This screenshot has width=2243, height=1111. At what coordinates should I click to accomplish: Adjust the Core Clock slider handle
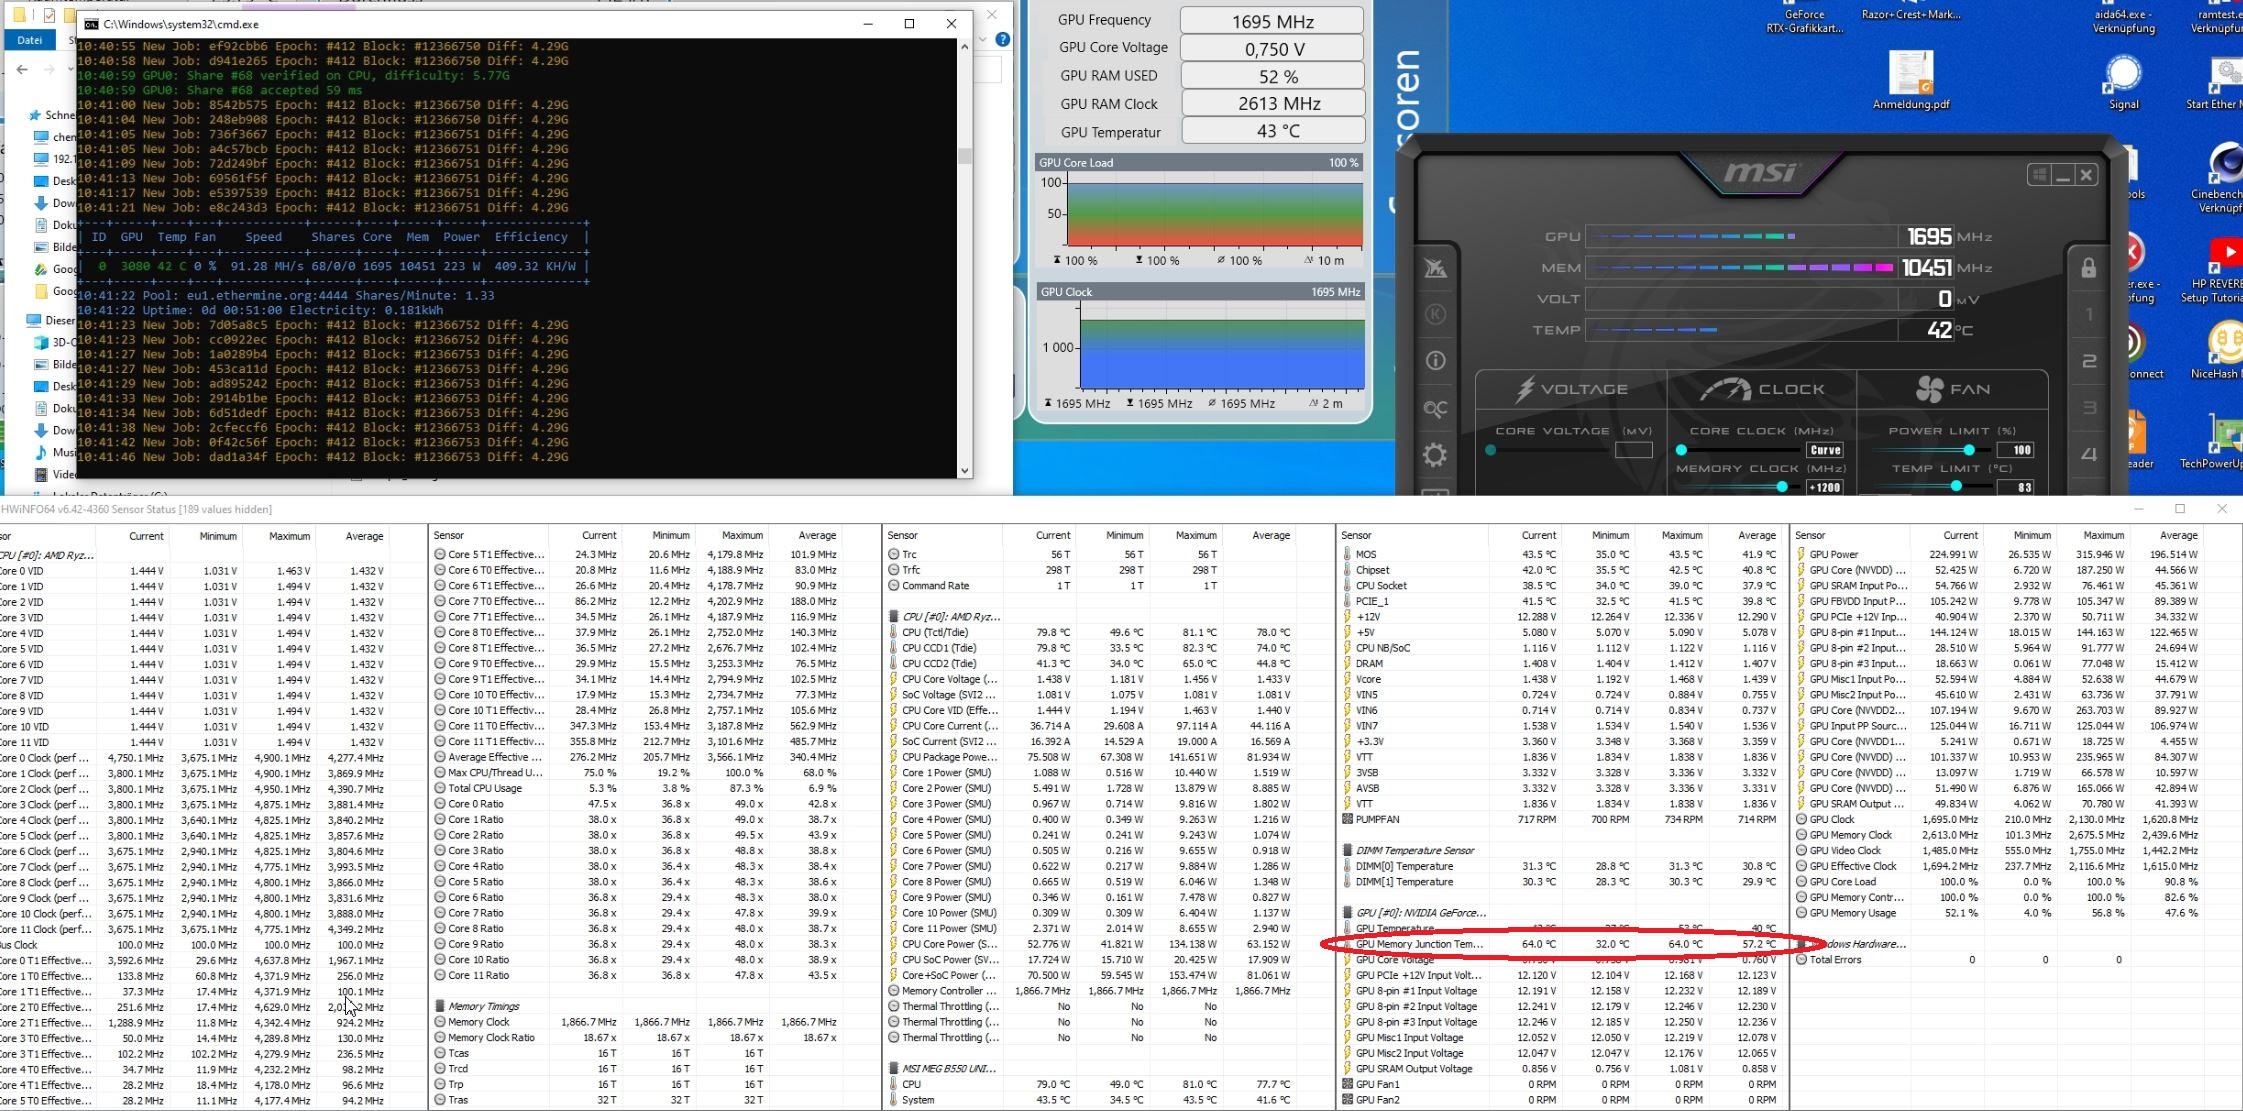click(x=1681, y=450)
